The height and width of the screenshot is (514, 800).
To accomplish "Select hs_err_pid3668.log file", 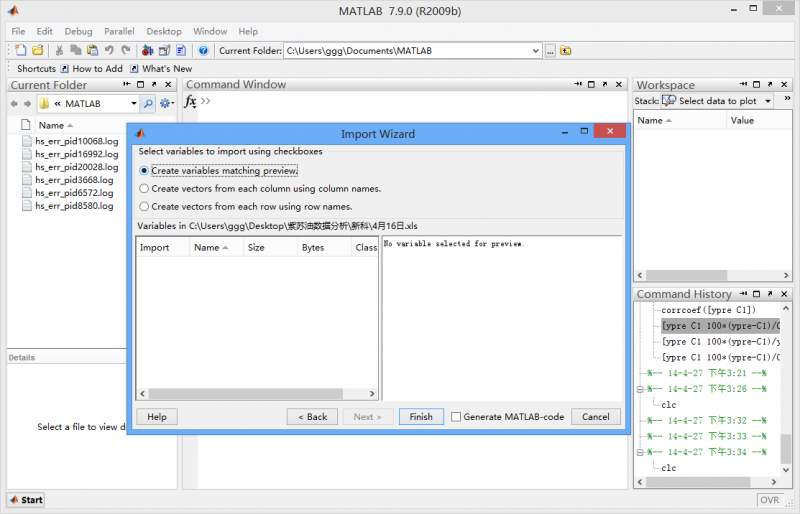I will click(74, 180).
